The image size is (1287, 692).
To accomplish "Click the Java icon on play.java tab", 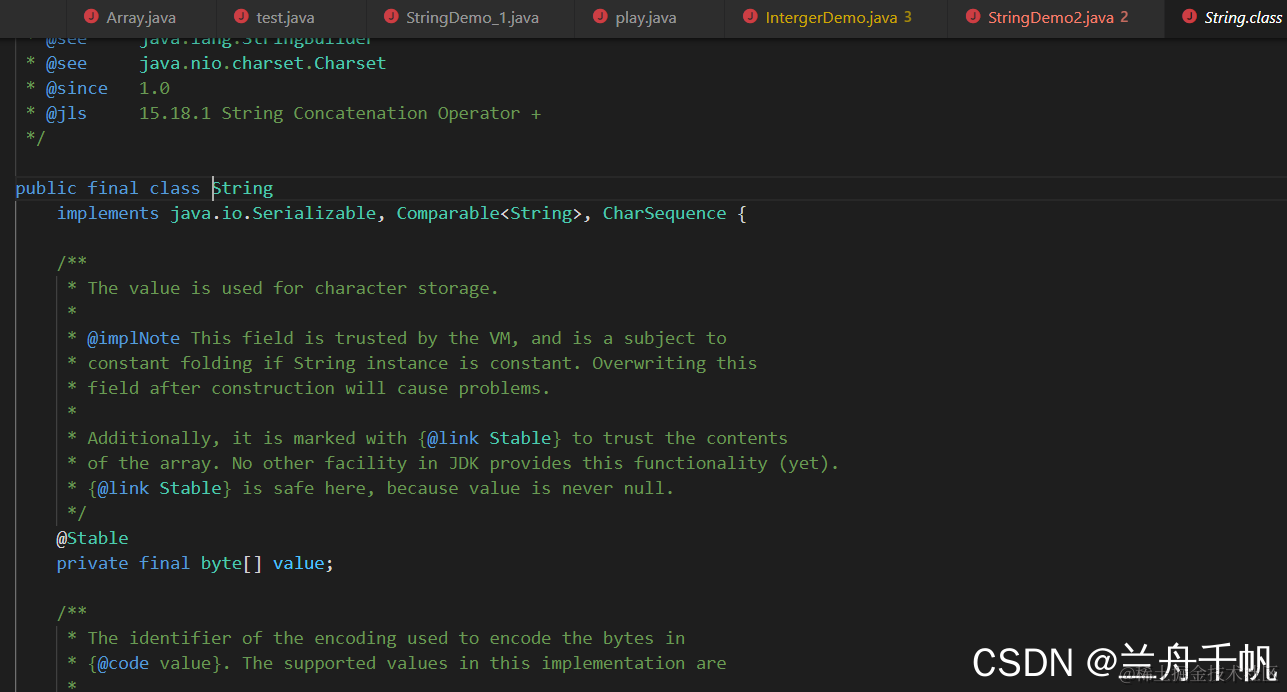I will point(600,17).
